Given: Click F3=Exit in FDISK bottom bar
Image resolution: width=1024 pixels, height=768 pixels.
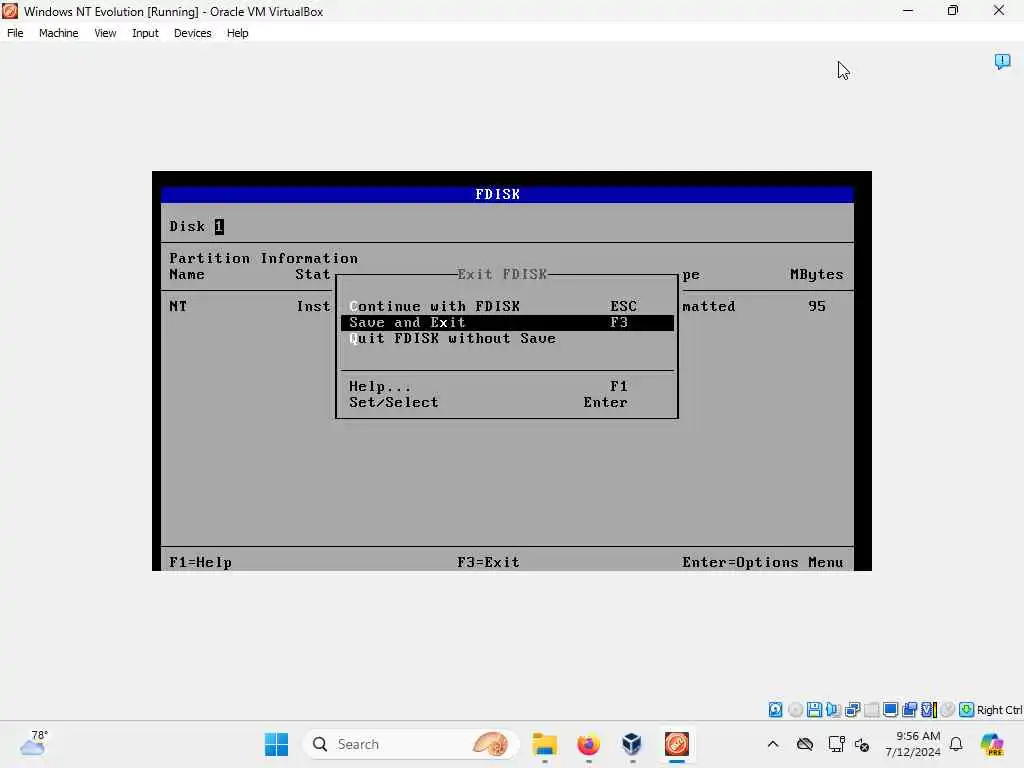Looking at the screenshot, I should pos(488,562).
